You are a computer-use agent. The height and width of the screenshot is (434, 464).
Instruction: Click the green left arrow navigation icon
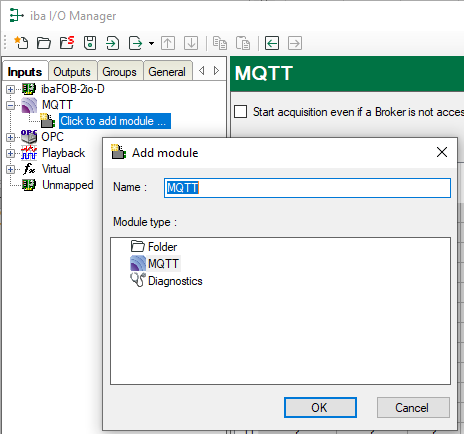tap(272, 43)
